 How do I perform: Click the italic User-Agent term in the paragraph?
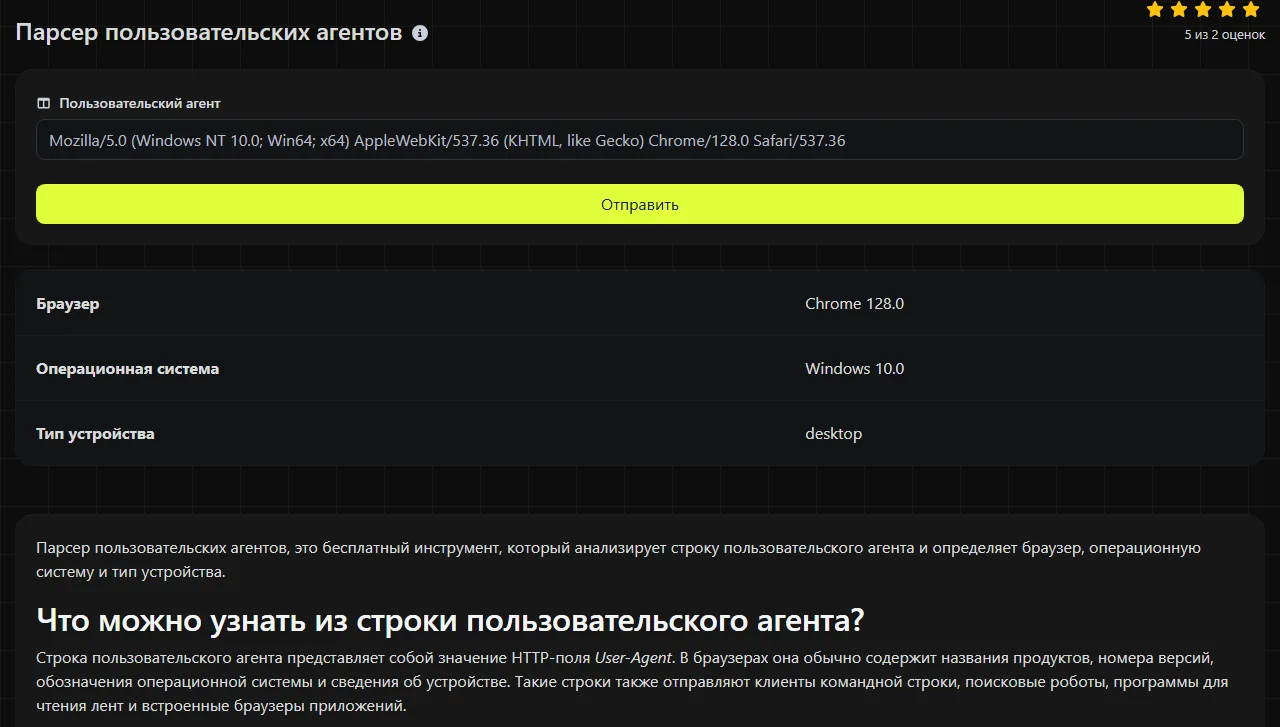(634, 657)
